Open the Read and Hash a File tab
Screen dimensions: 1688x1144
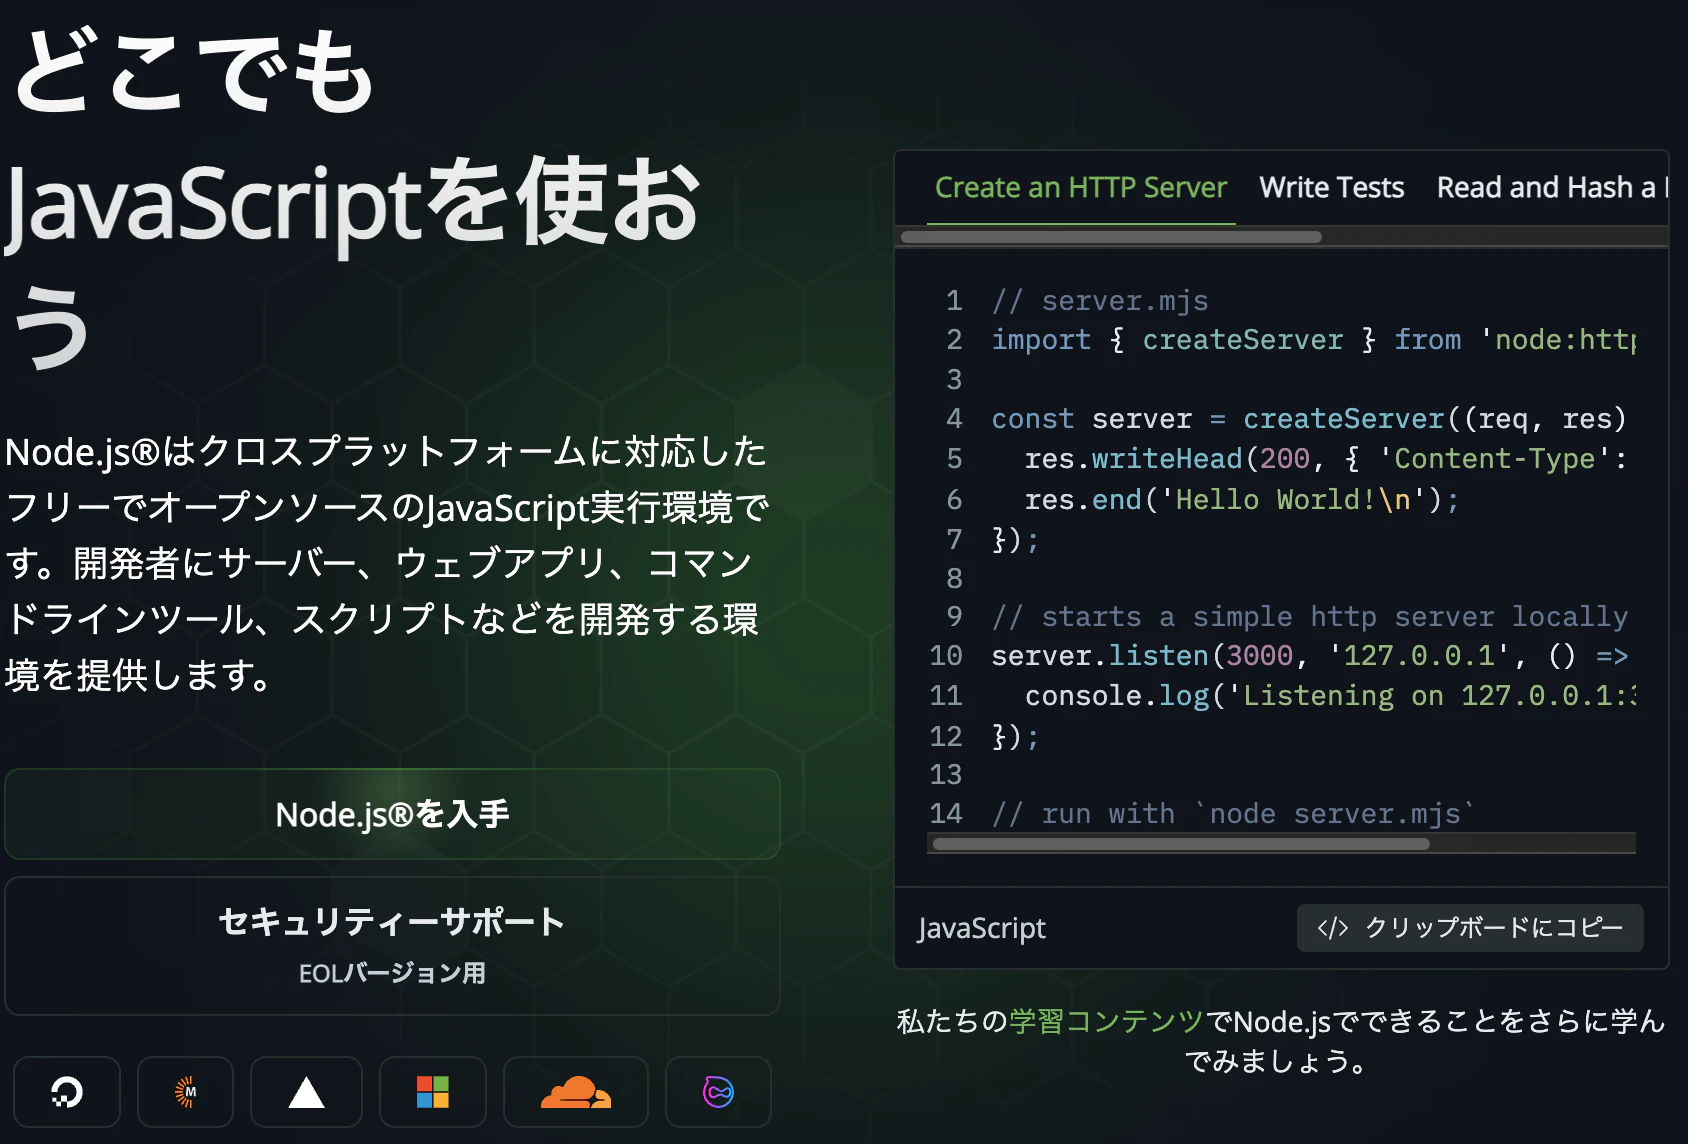click(x=1550, y=188)
